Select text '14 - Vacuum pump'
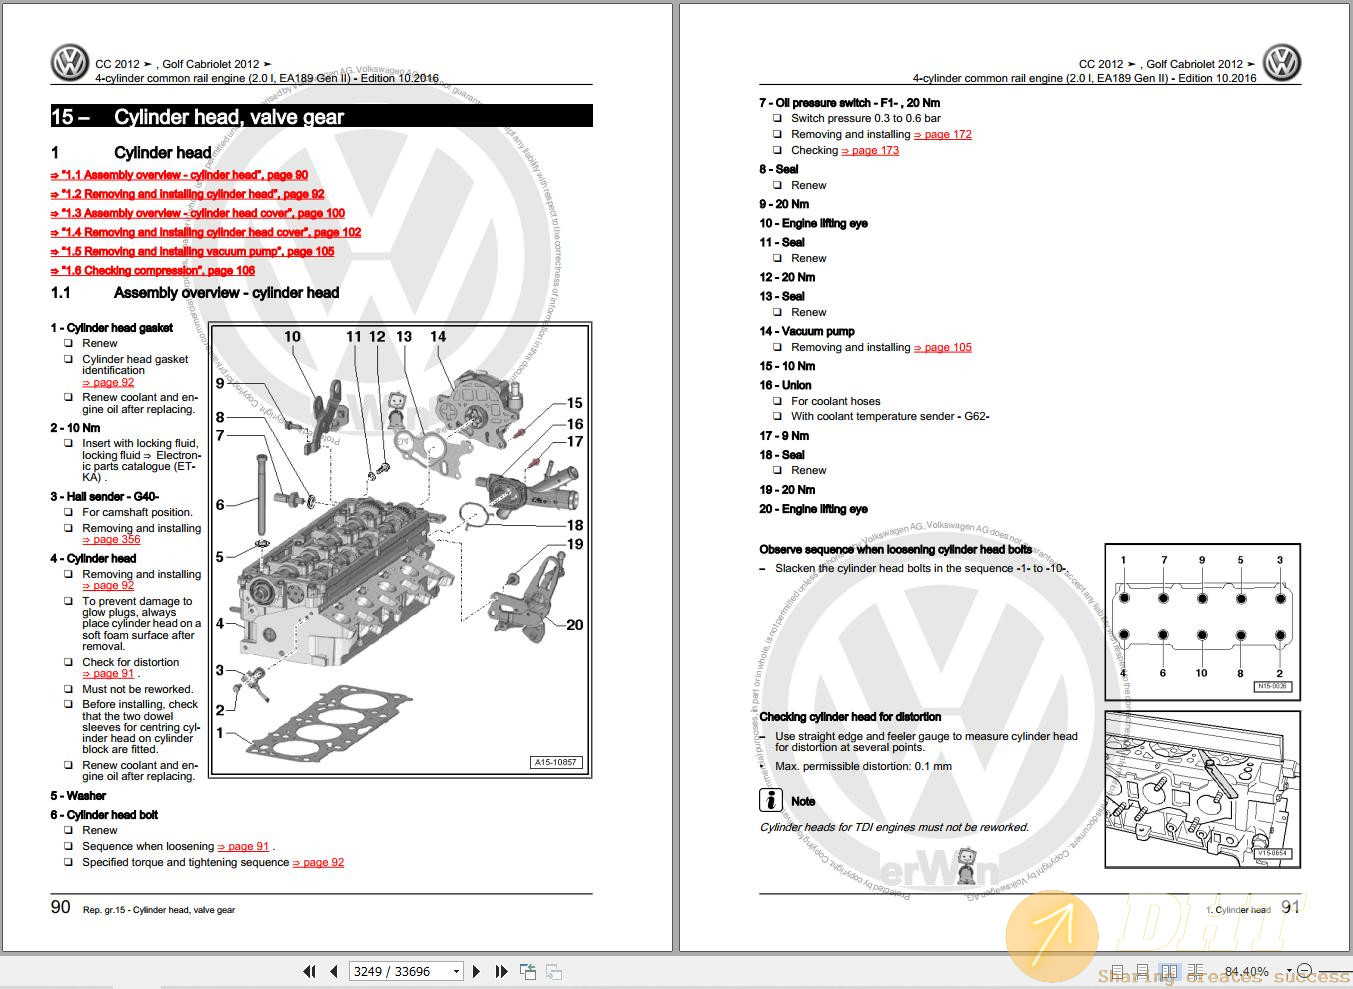Screen dimensions: 1353x989 (807, 331)
